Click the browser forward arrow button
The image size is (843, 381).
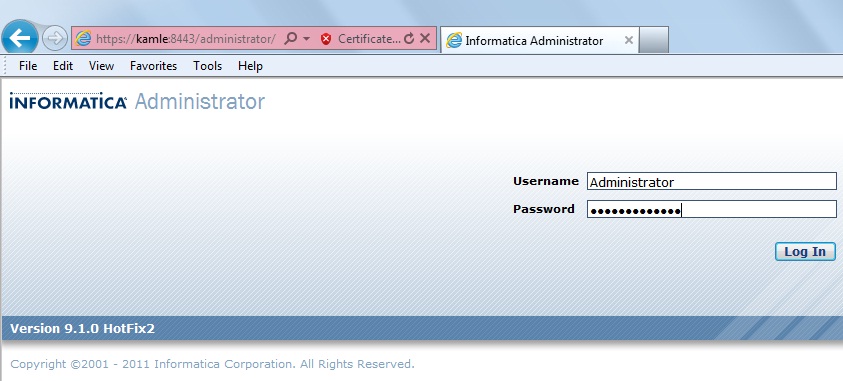point(54,39)
